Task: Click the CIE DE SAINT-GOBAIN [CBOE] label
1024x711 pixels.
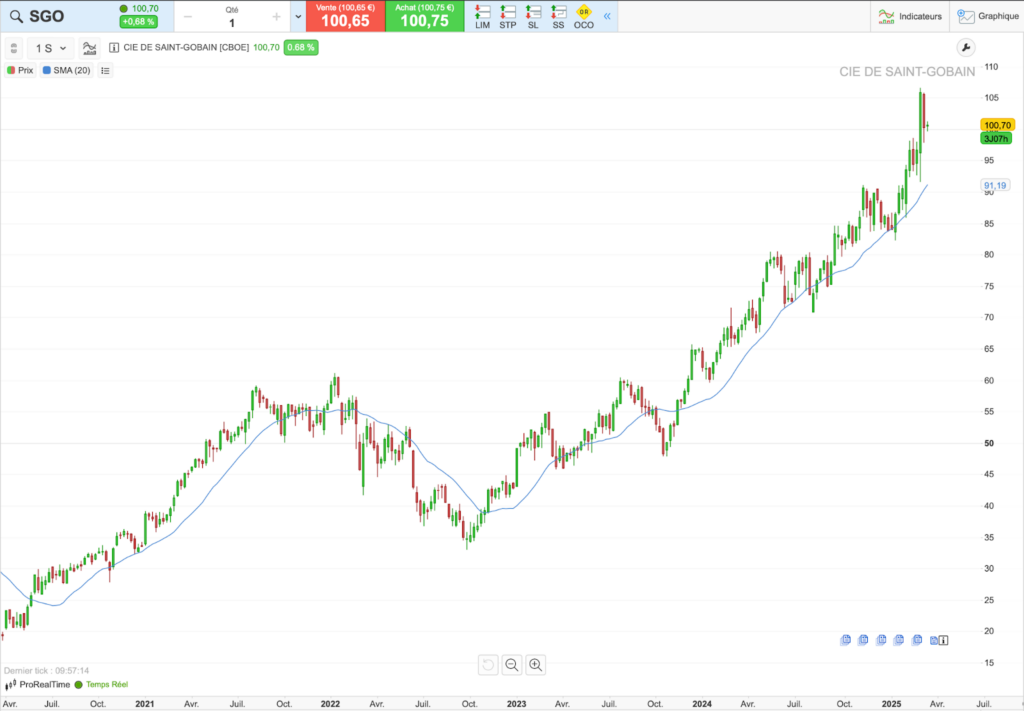Action: click(x=186, y=48)
